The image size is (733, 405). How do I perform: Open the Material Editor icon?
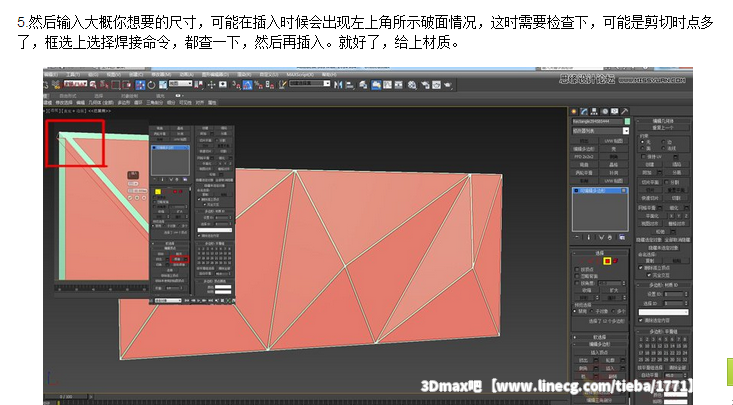(412, 85)
